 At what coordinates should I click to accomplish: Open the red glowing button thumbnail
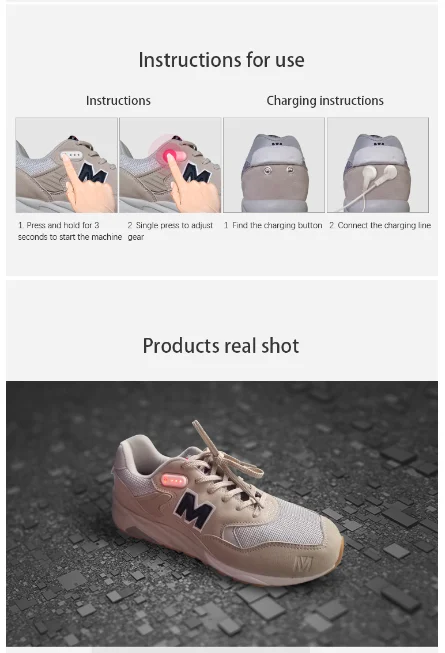(170, 165)
